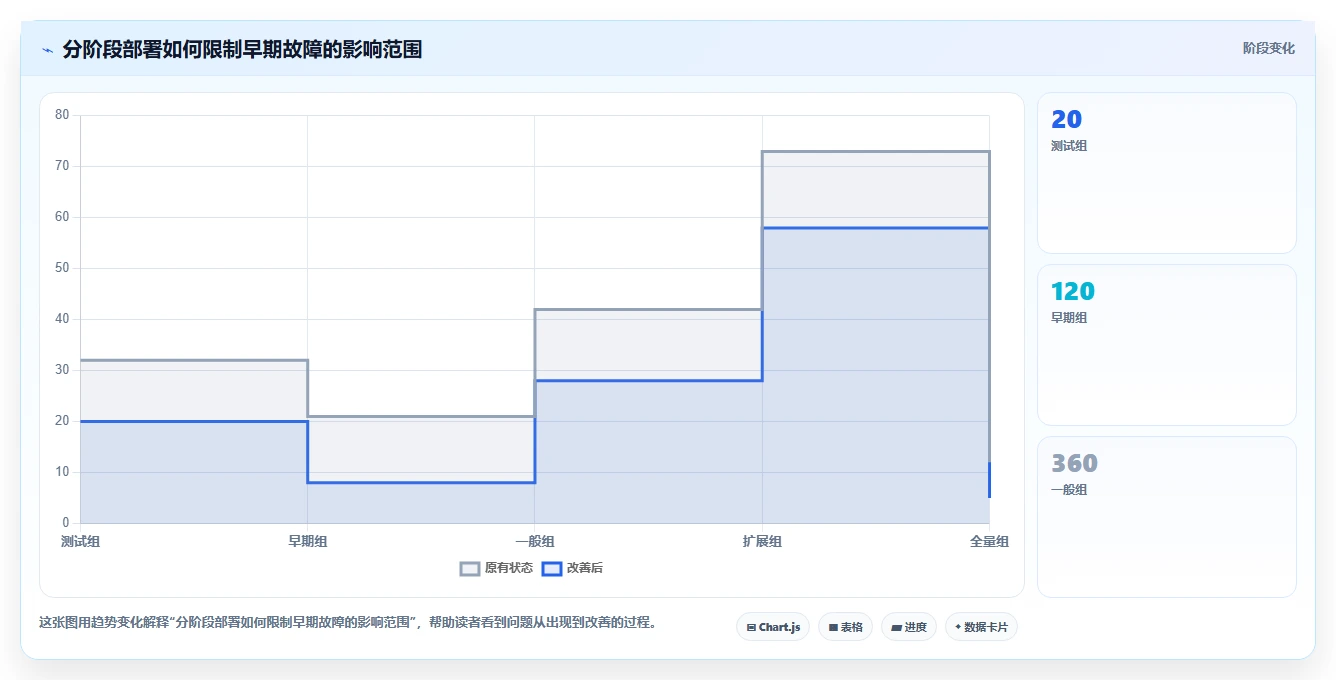This screenshot has width=1336, height=680.
Task: Click the y-axis value 50
Action: tap(62, 268)
